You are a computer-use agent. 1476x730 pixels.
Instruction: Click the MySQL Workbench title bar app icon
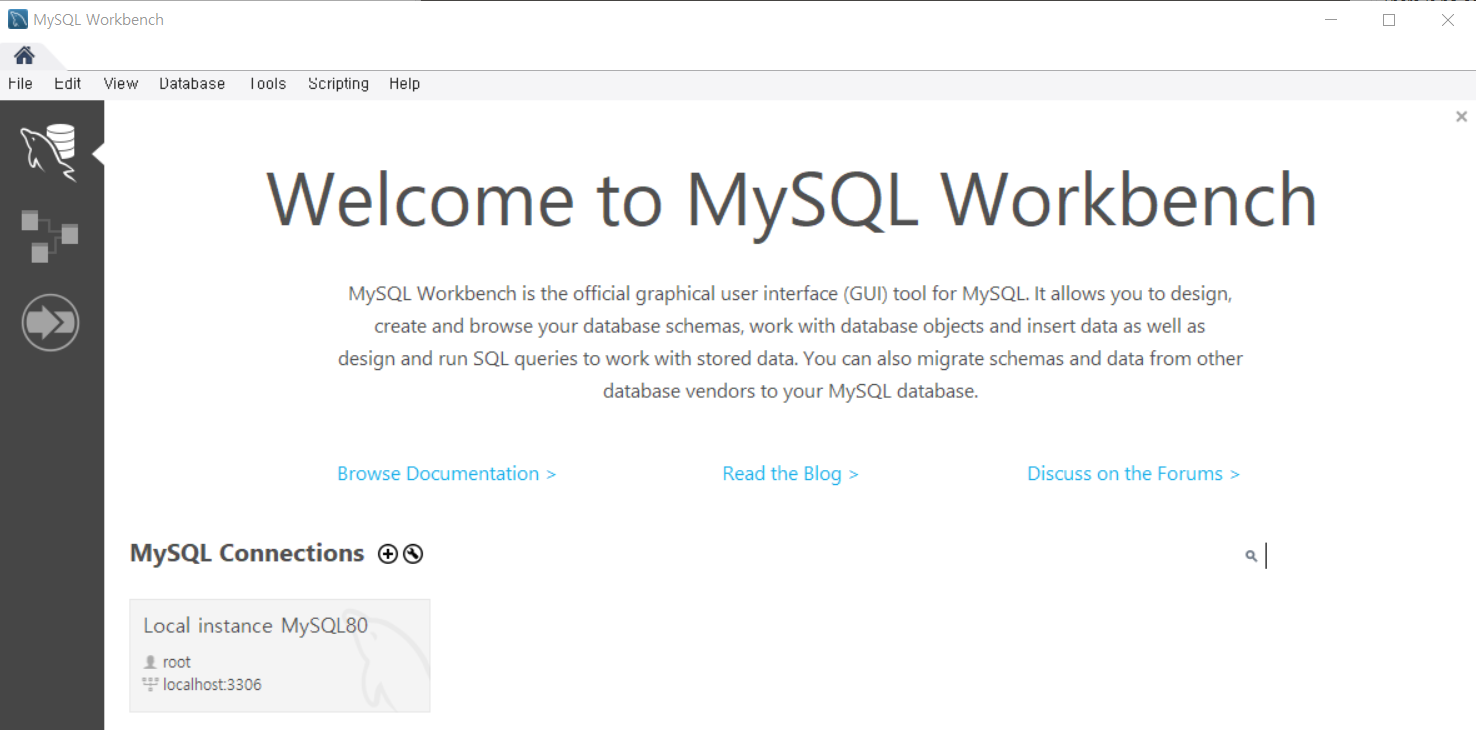pyautogui.click(x=18, y=19)
